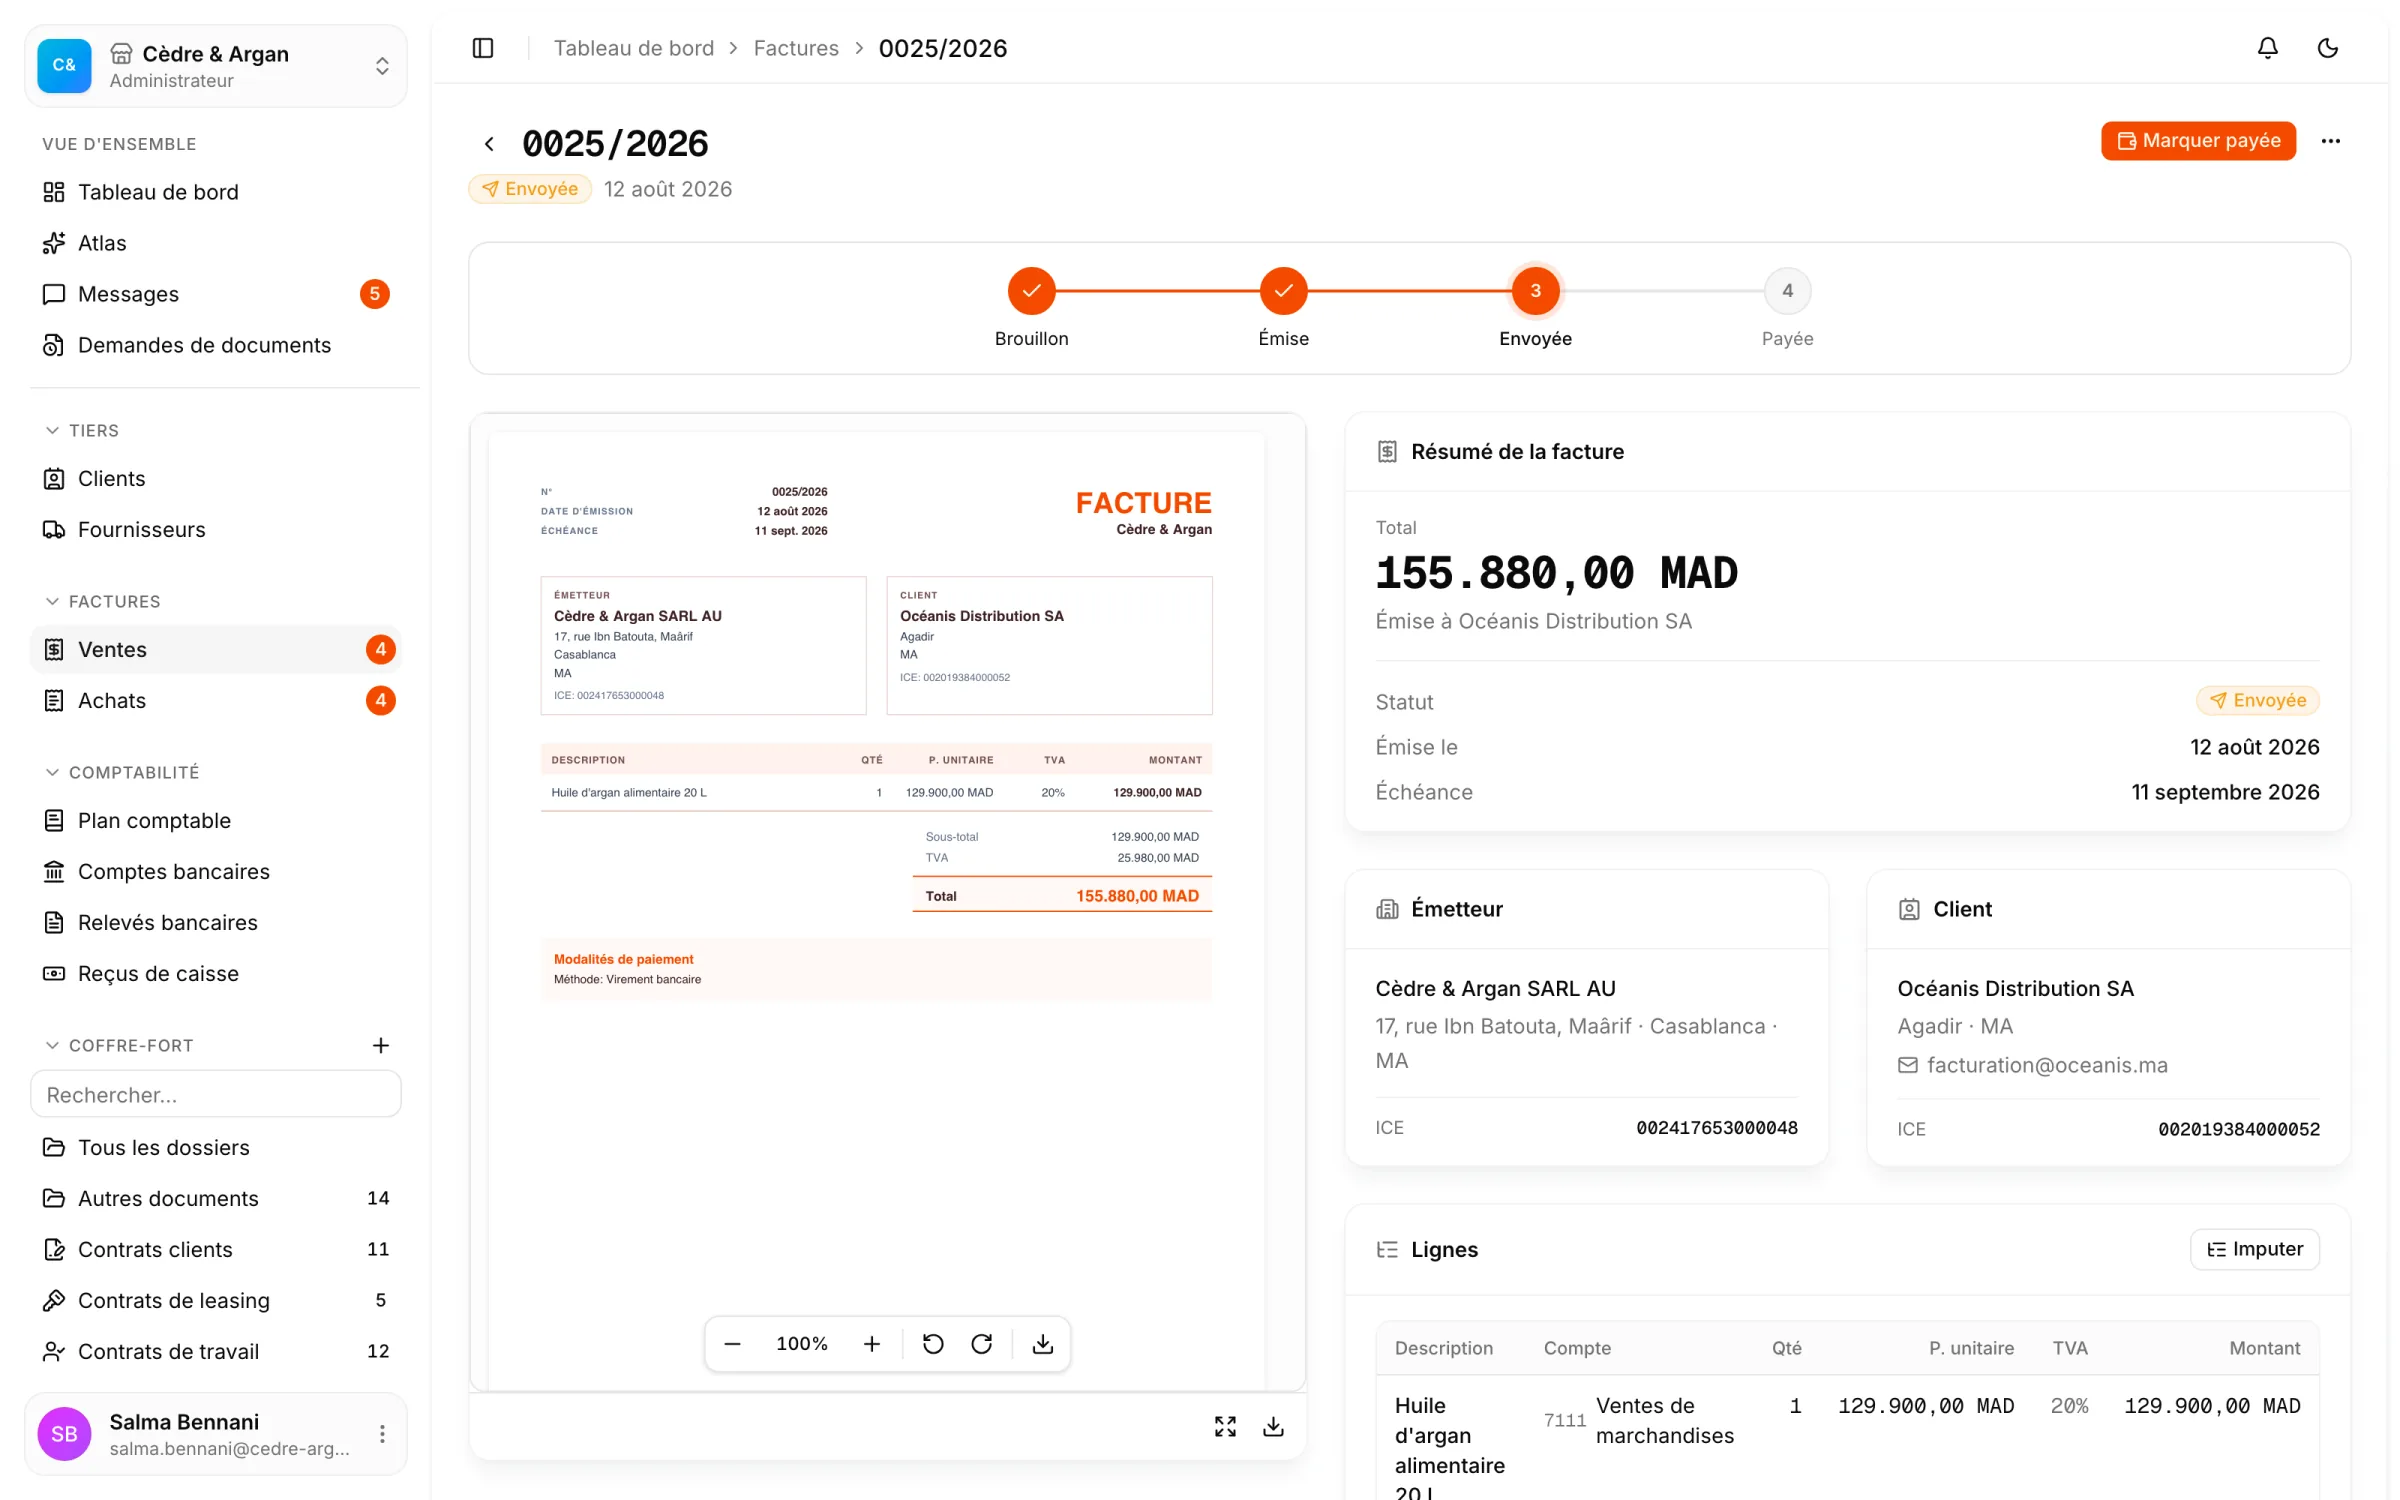2400x1500 pixels.
Task: Rotate the preview clockwise
Action: pos(982,1344)
